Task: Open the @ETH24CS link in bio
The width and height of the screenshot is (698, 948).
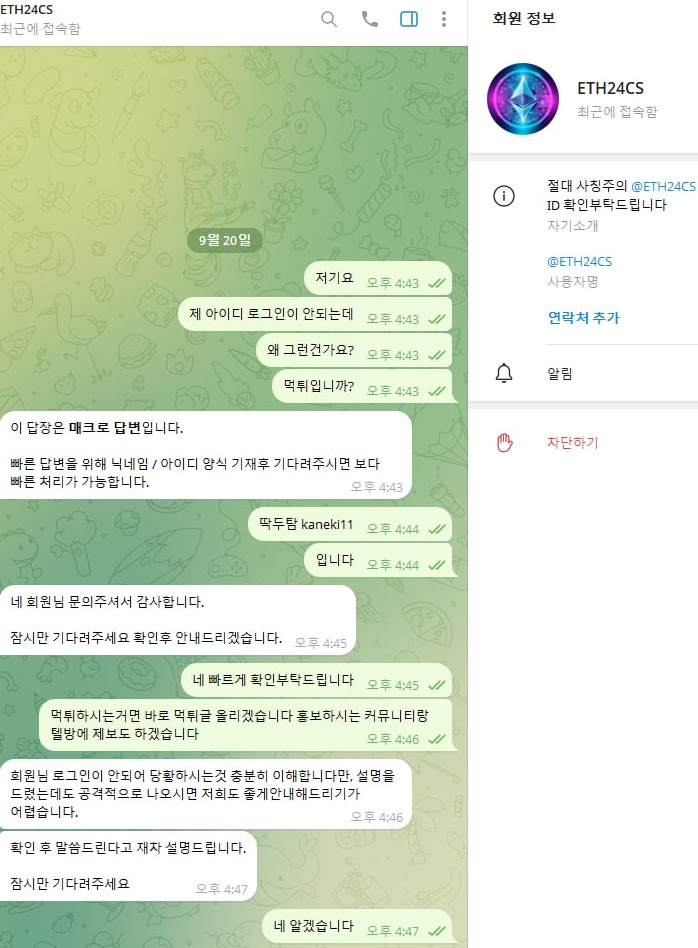Action: click(x=664, y=186)
